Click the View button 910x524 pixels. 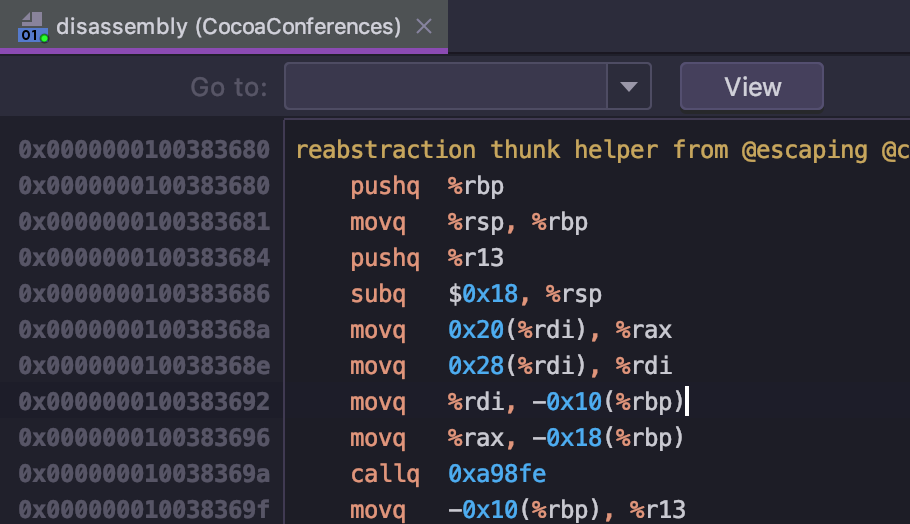pyautogui.click(x=752, y=86)
